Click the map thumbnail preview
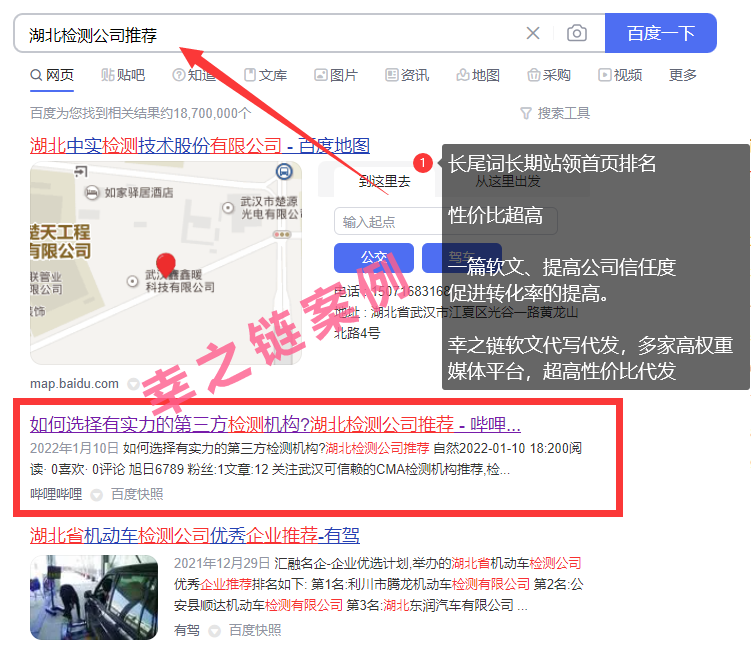The width and height of the screenshot is (751, 661). (x=166, y=263)
